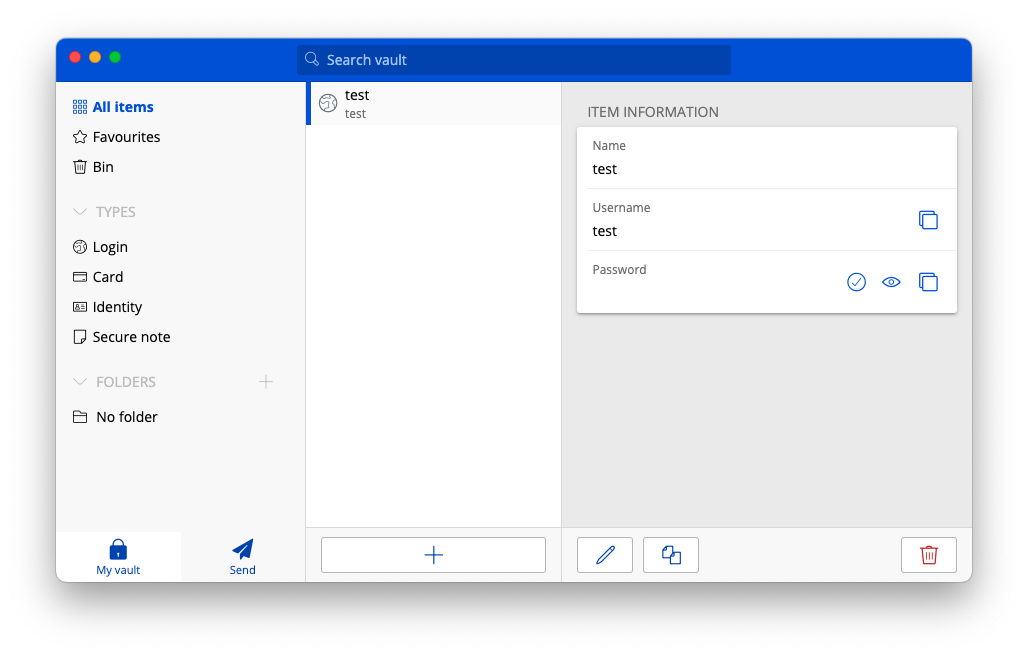Viewport: 1028px width, 656px height.
Task: Copy the password to clipboard
Action: [x=928, y=282]
